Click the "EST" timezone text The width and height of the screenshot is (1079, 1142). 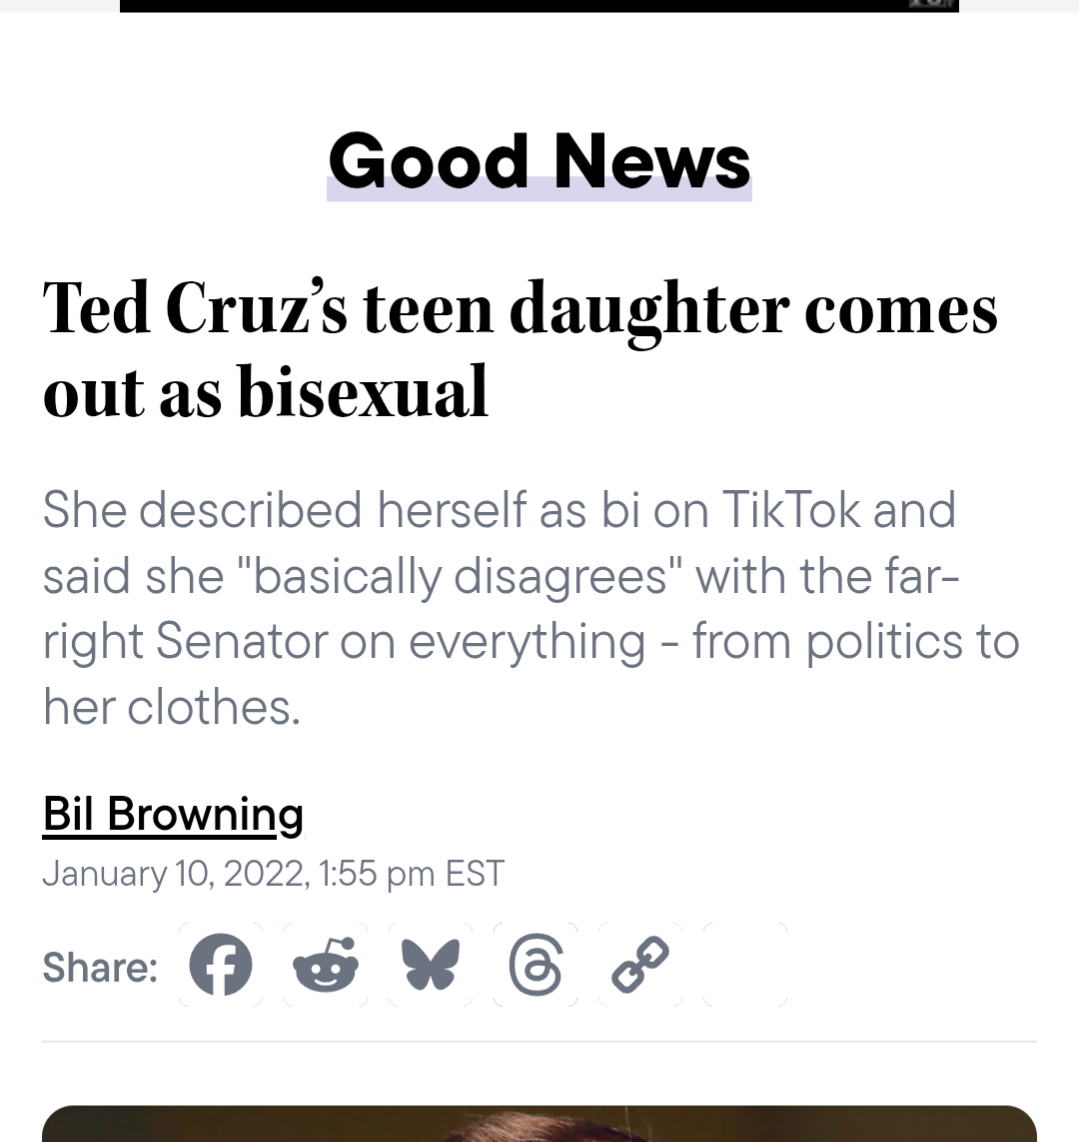click(475, 874)
